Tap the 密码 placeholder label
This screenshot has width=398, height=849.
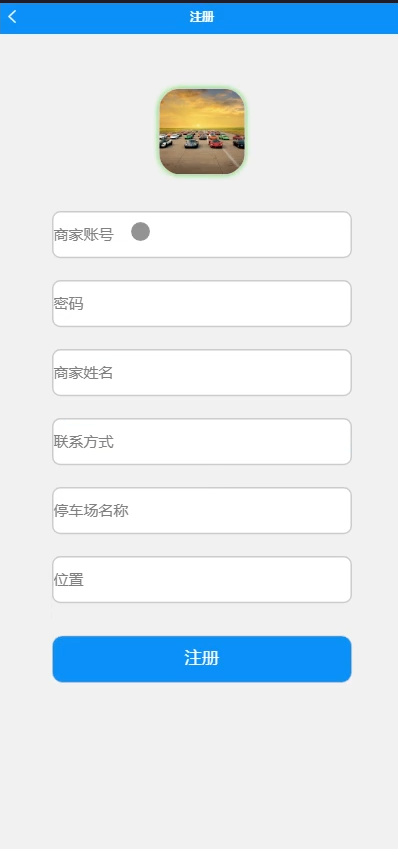pyautogui.click(x=68, y=304)
